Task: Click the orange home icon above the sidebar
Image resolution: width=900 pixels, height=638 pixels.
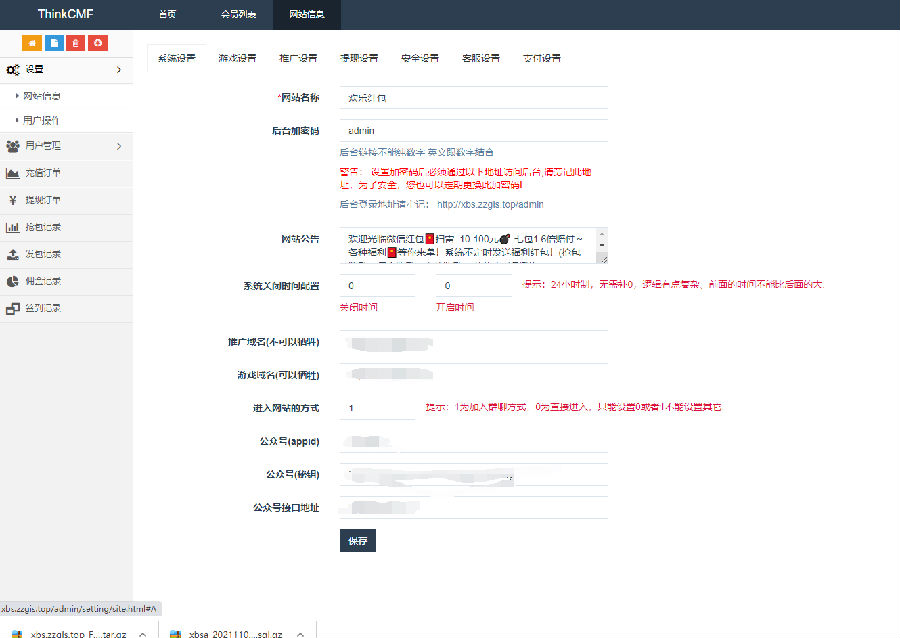Action: [31, 43]
